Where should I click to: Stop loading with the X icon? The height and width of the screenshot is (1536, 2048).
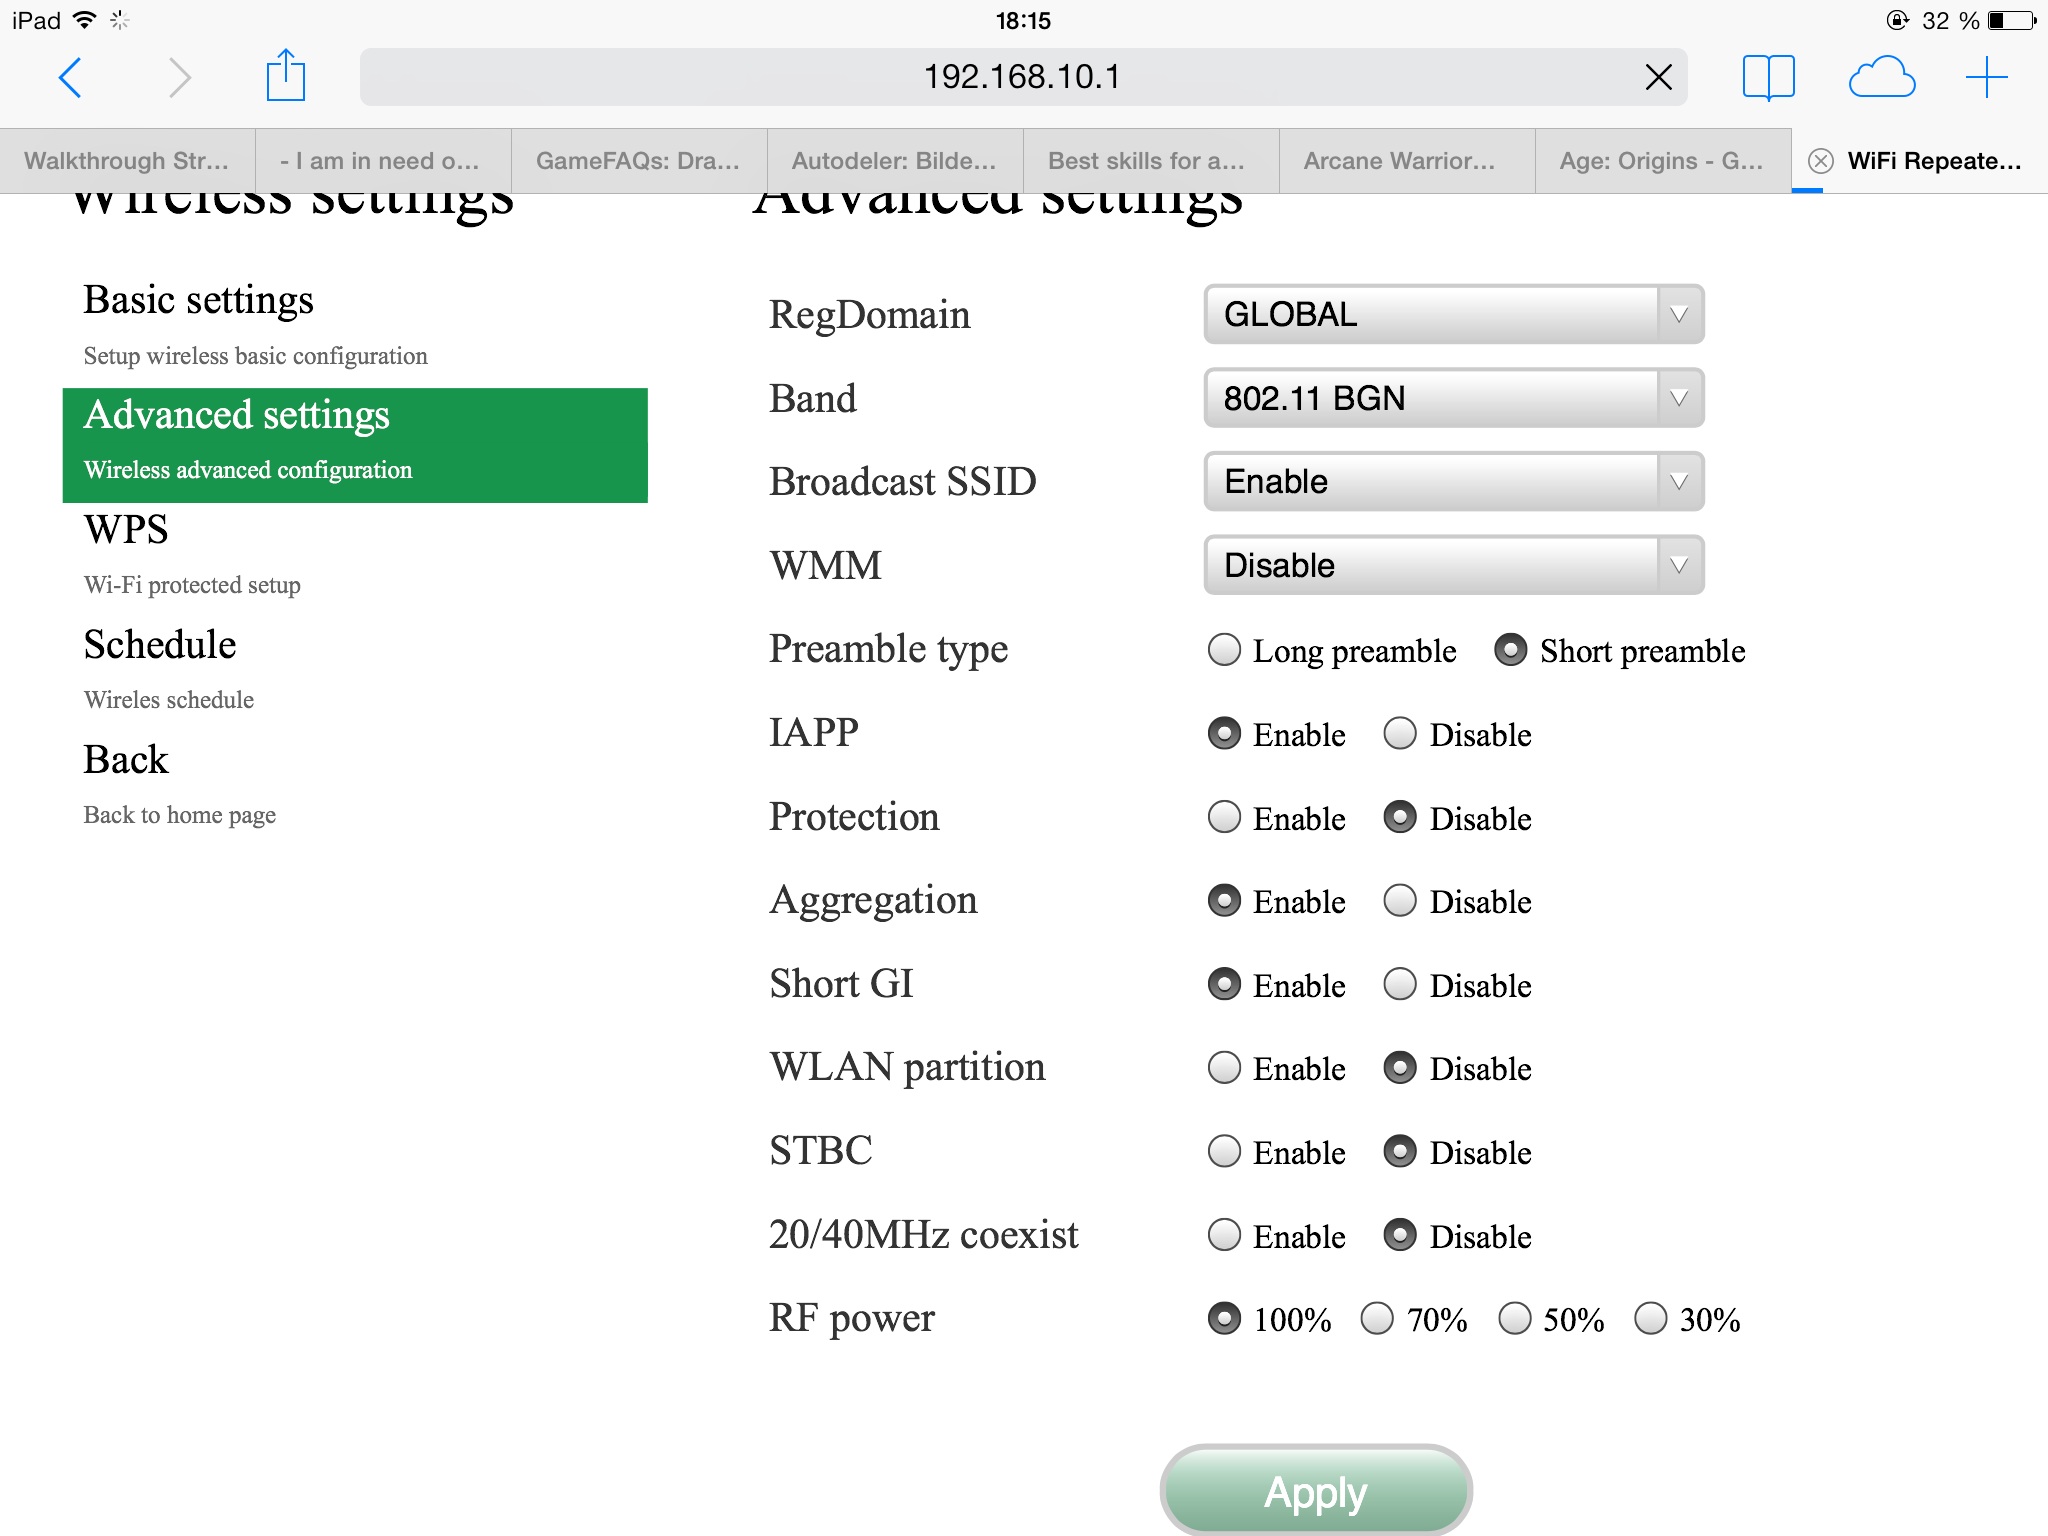click(1658, 77)
